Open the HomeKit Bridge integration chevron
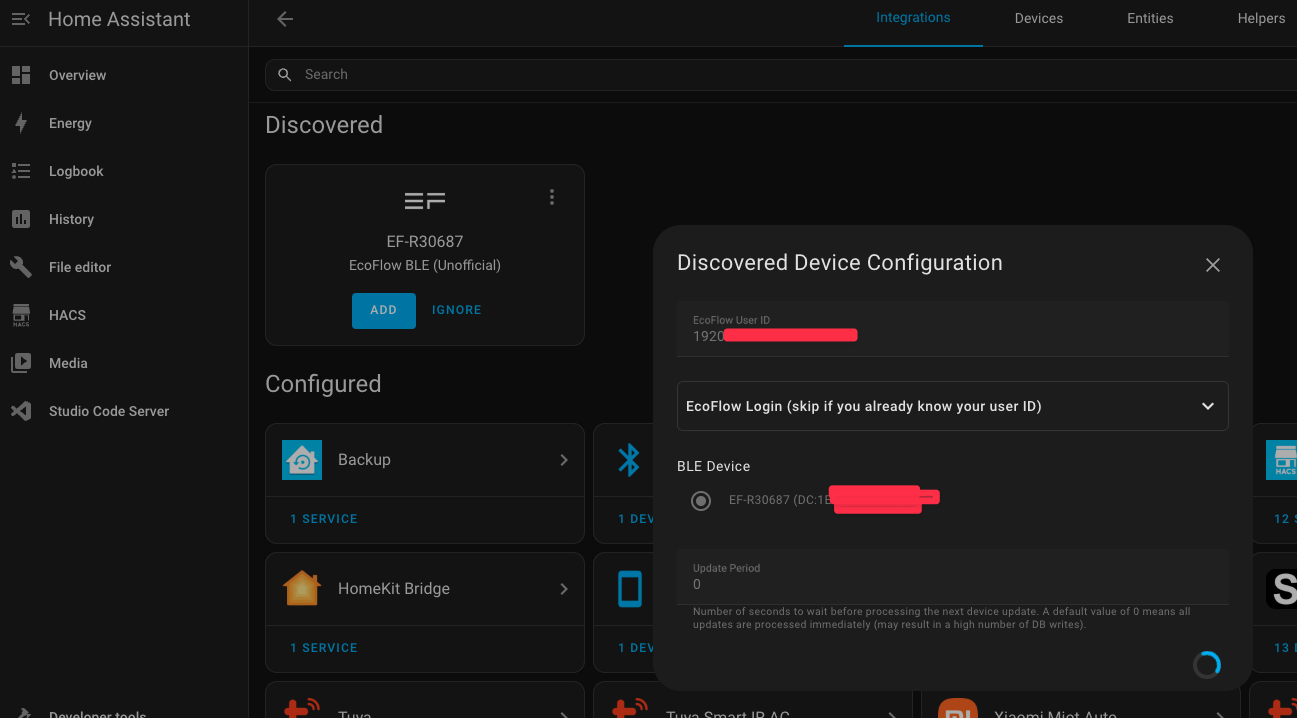1297x718 pixels. 564,589
